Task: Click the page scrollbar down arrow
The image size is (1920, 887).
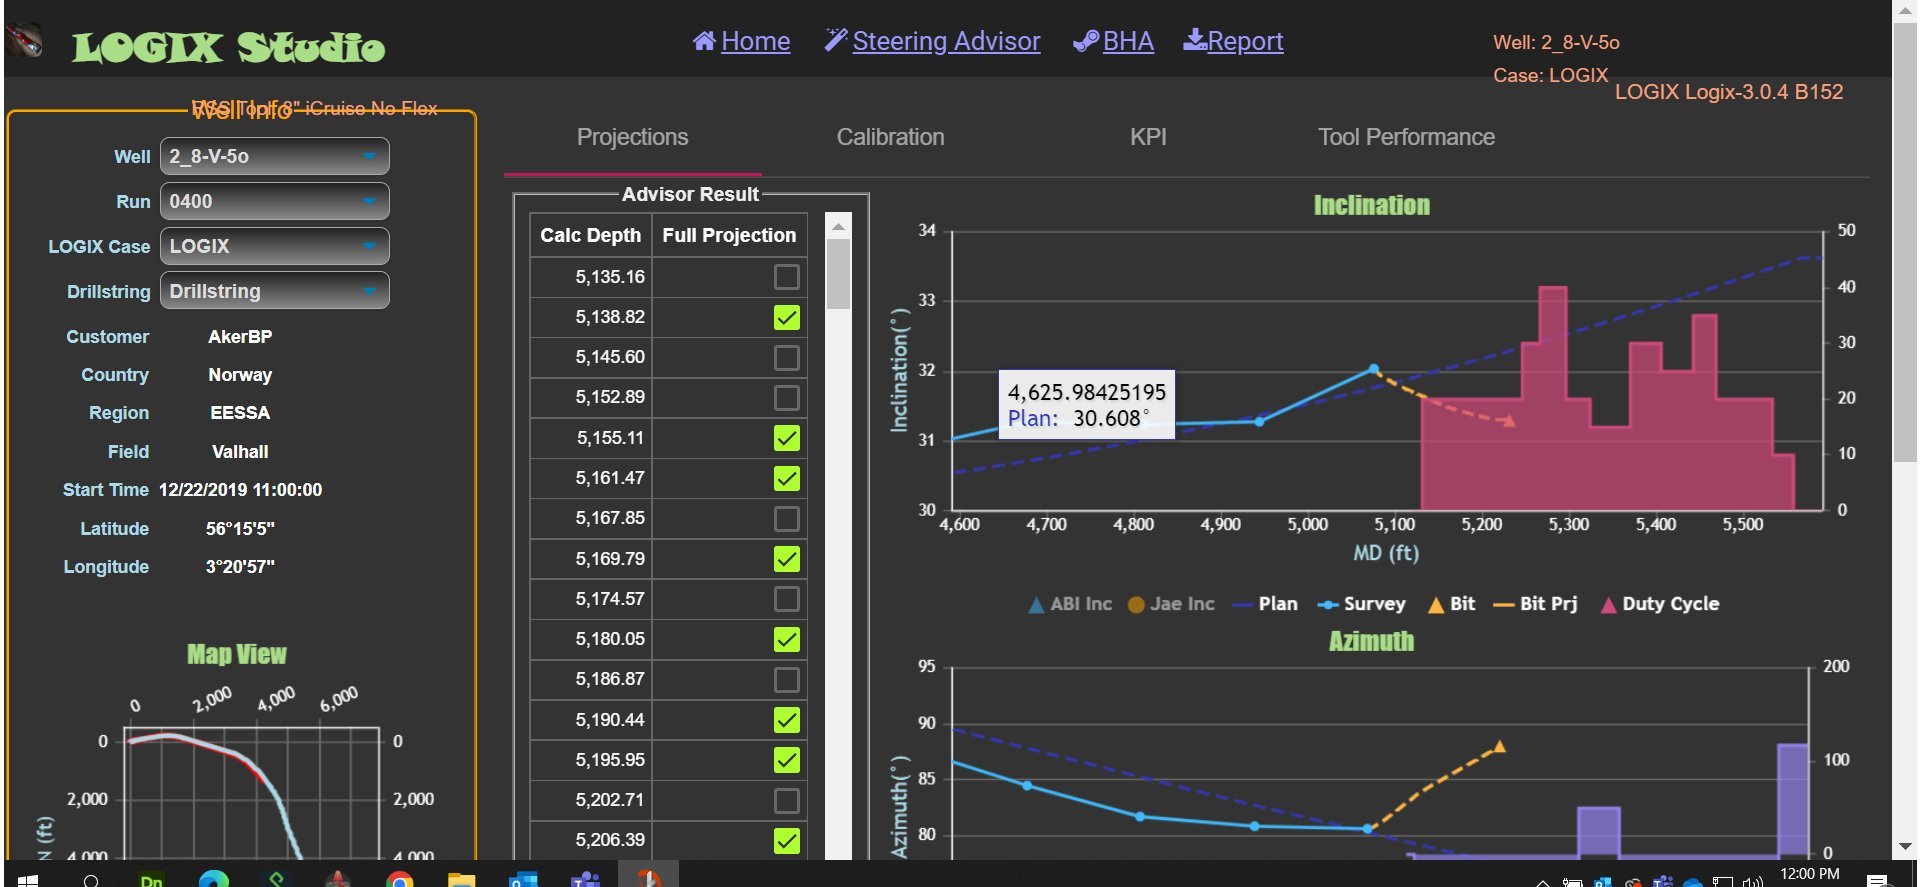Action: (x=1905, y=847)
